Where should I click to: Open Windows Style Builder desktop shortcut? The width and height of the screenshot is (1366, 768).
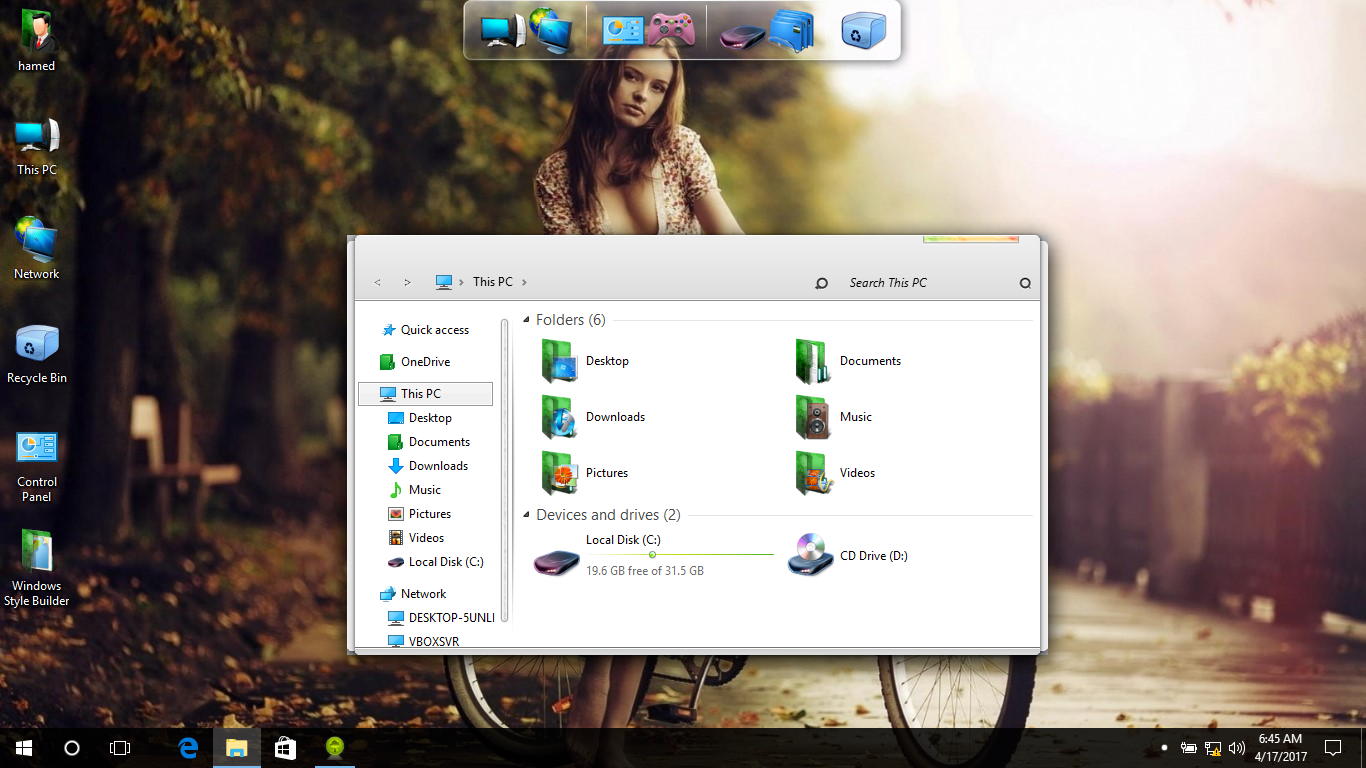coord(37,552)
